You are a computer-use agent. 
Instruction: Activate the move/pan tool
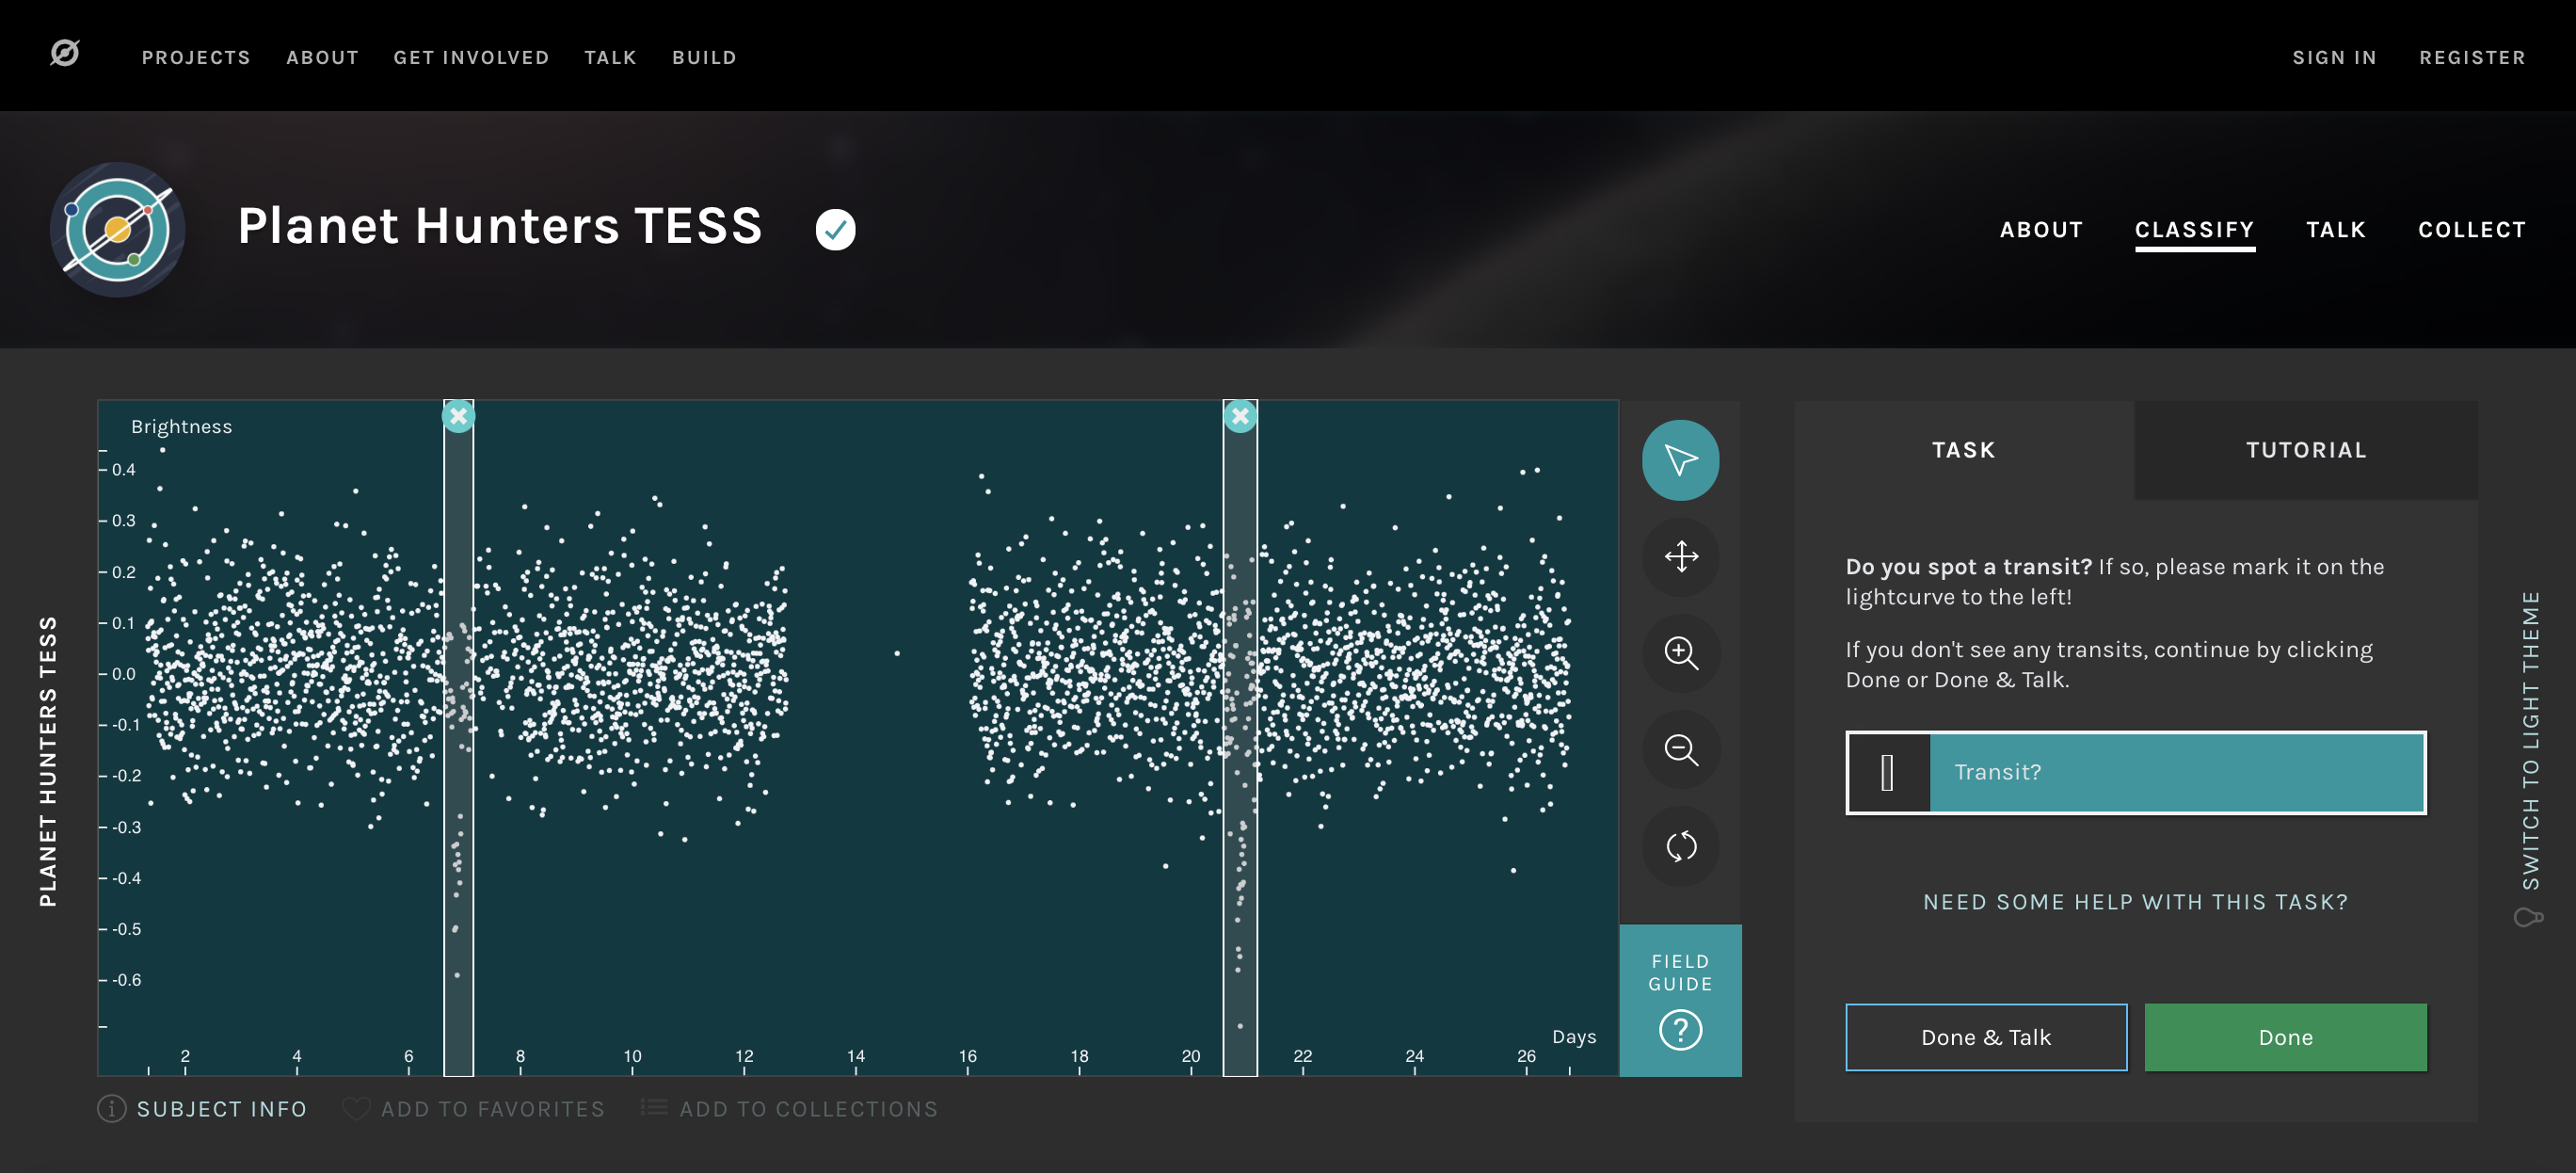pos(1680,556)
